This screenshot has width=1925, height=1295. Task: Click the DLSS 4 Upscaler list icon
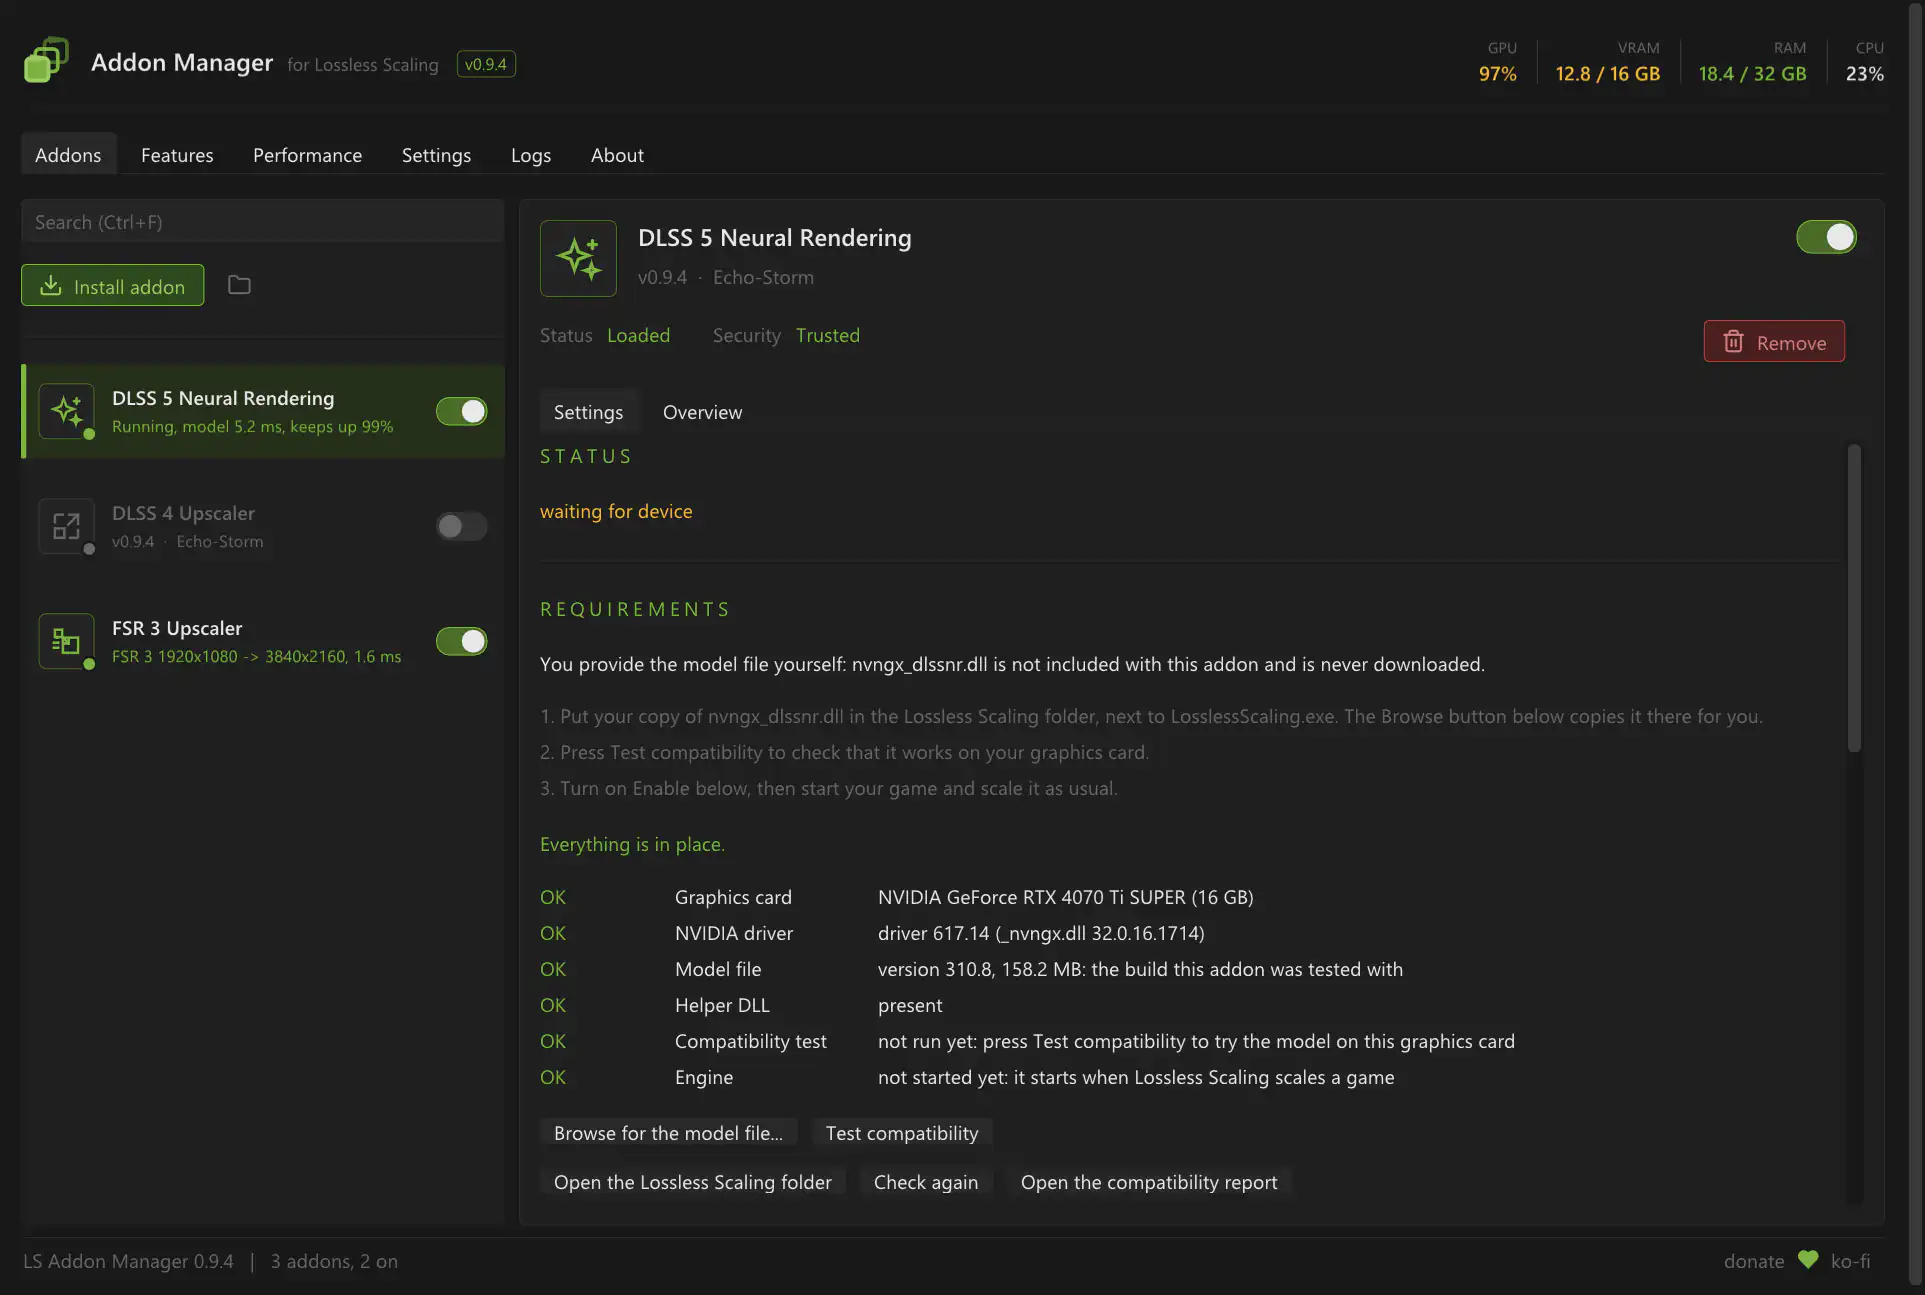coord(66,526)
